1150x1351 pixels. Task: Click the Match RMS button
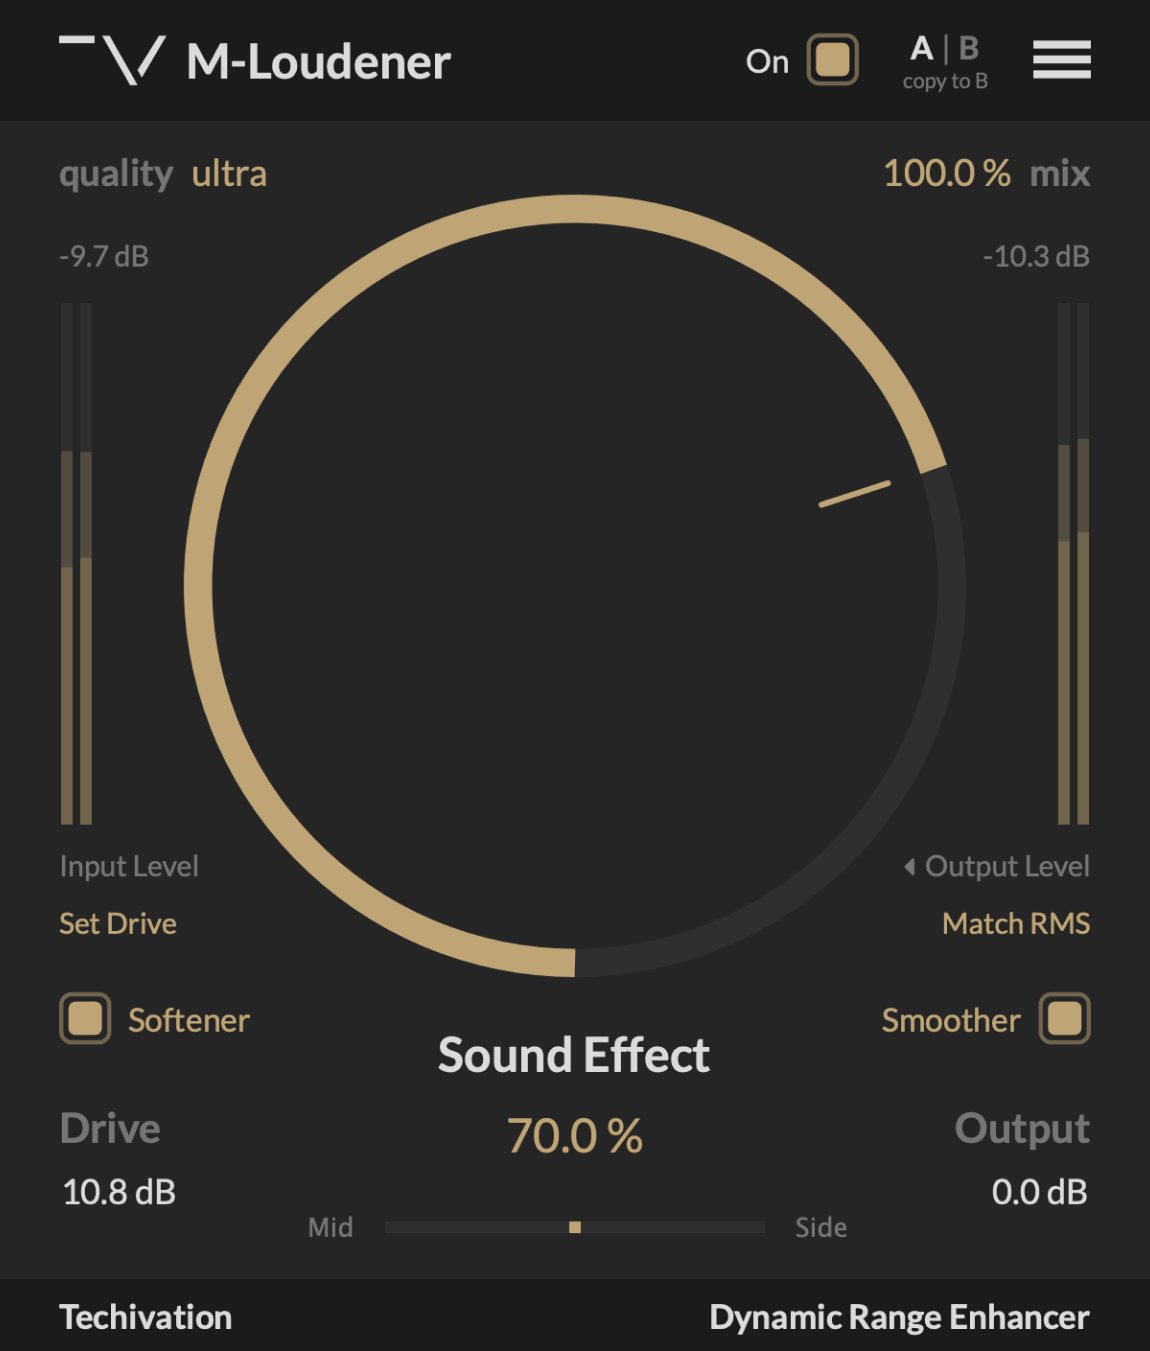click(1015, 923)
